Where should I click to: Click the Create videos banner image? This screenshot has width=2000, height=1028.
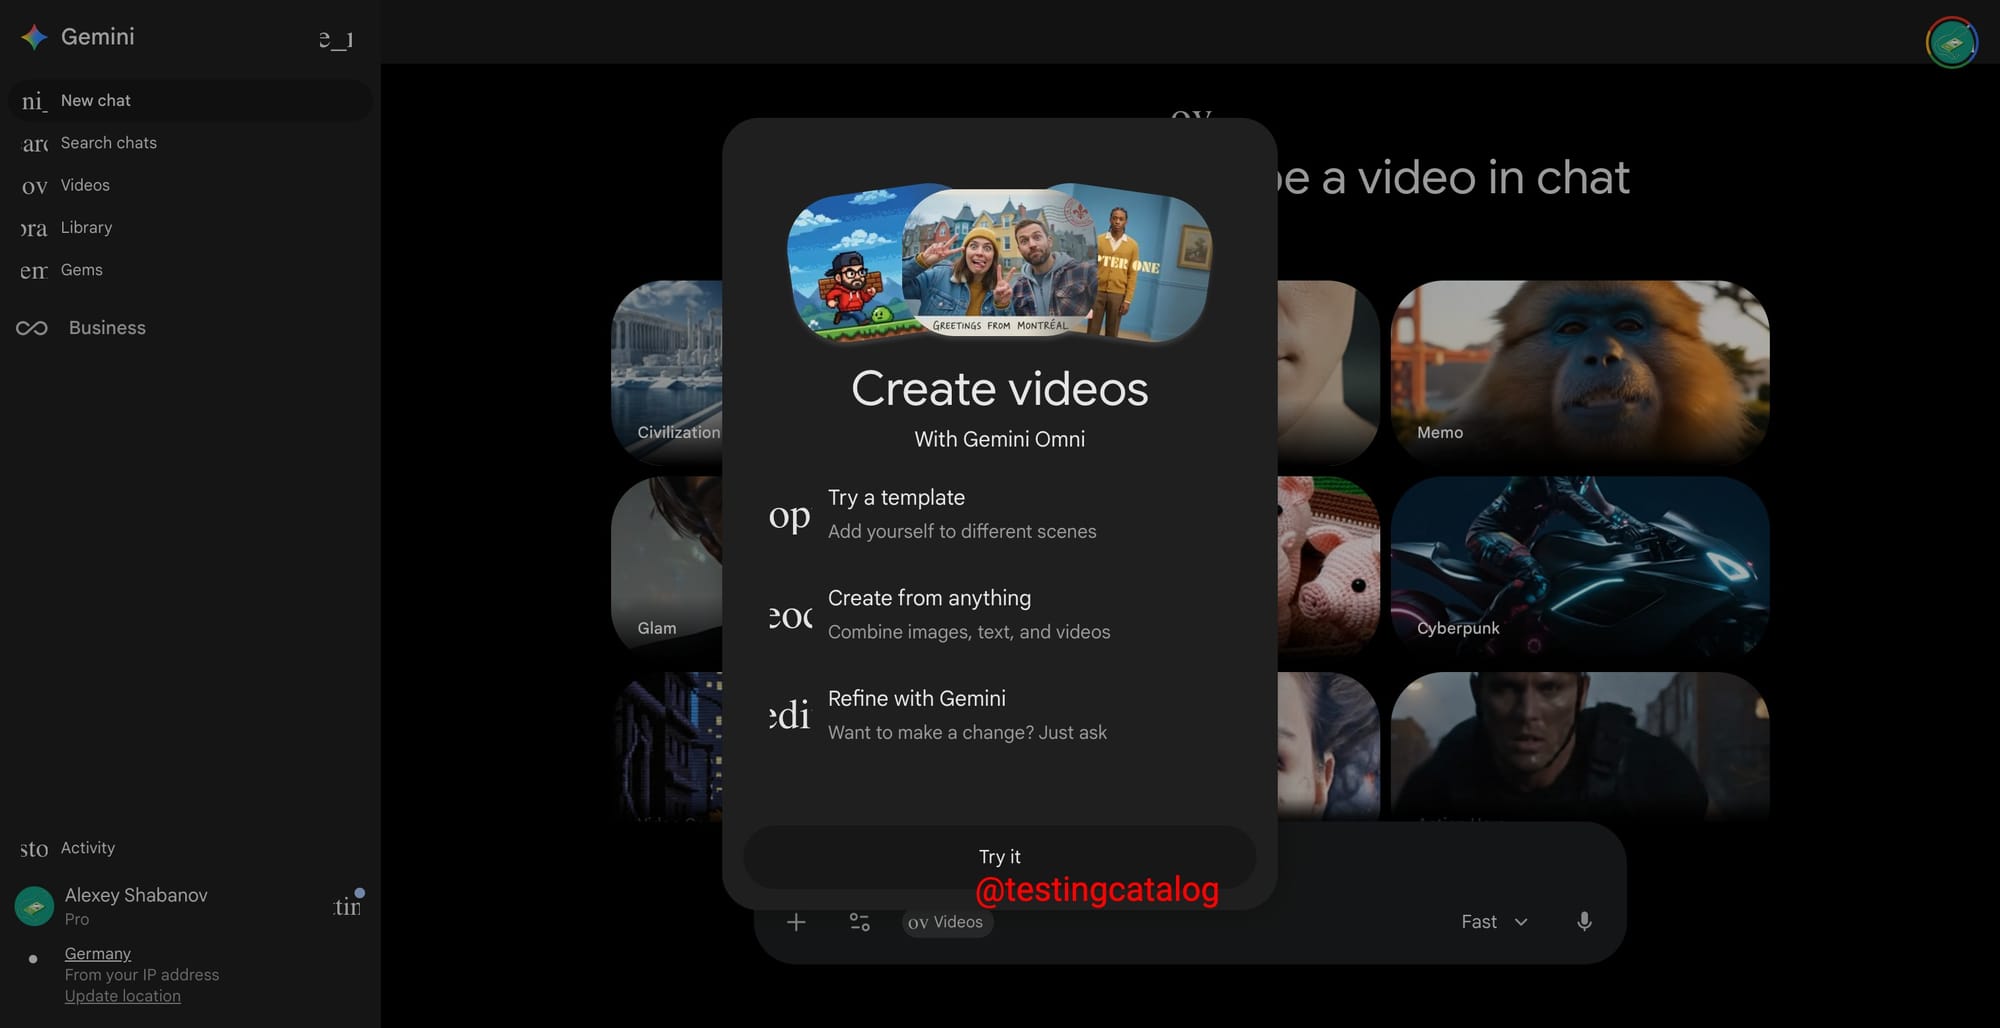point(1000,263)
